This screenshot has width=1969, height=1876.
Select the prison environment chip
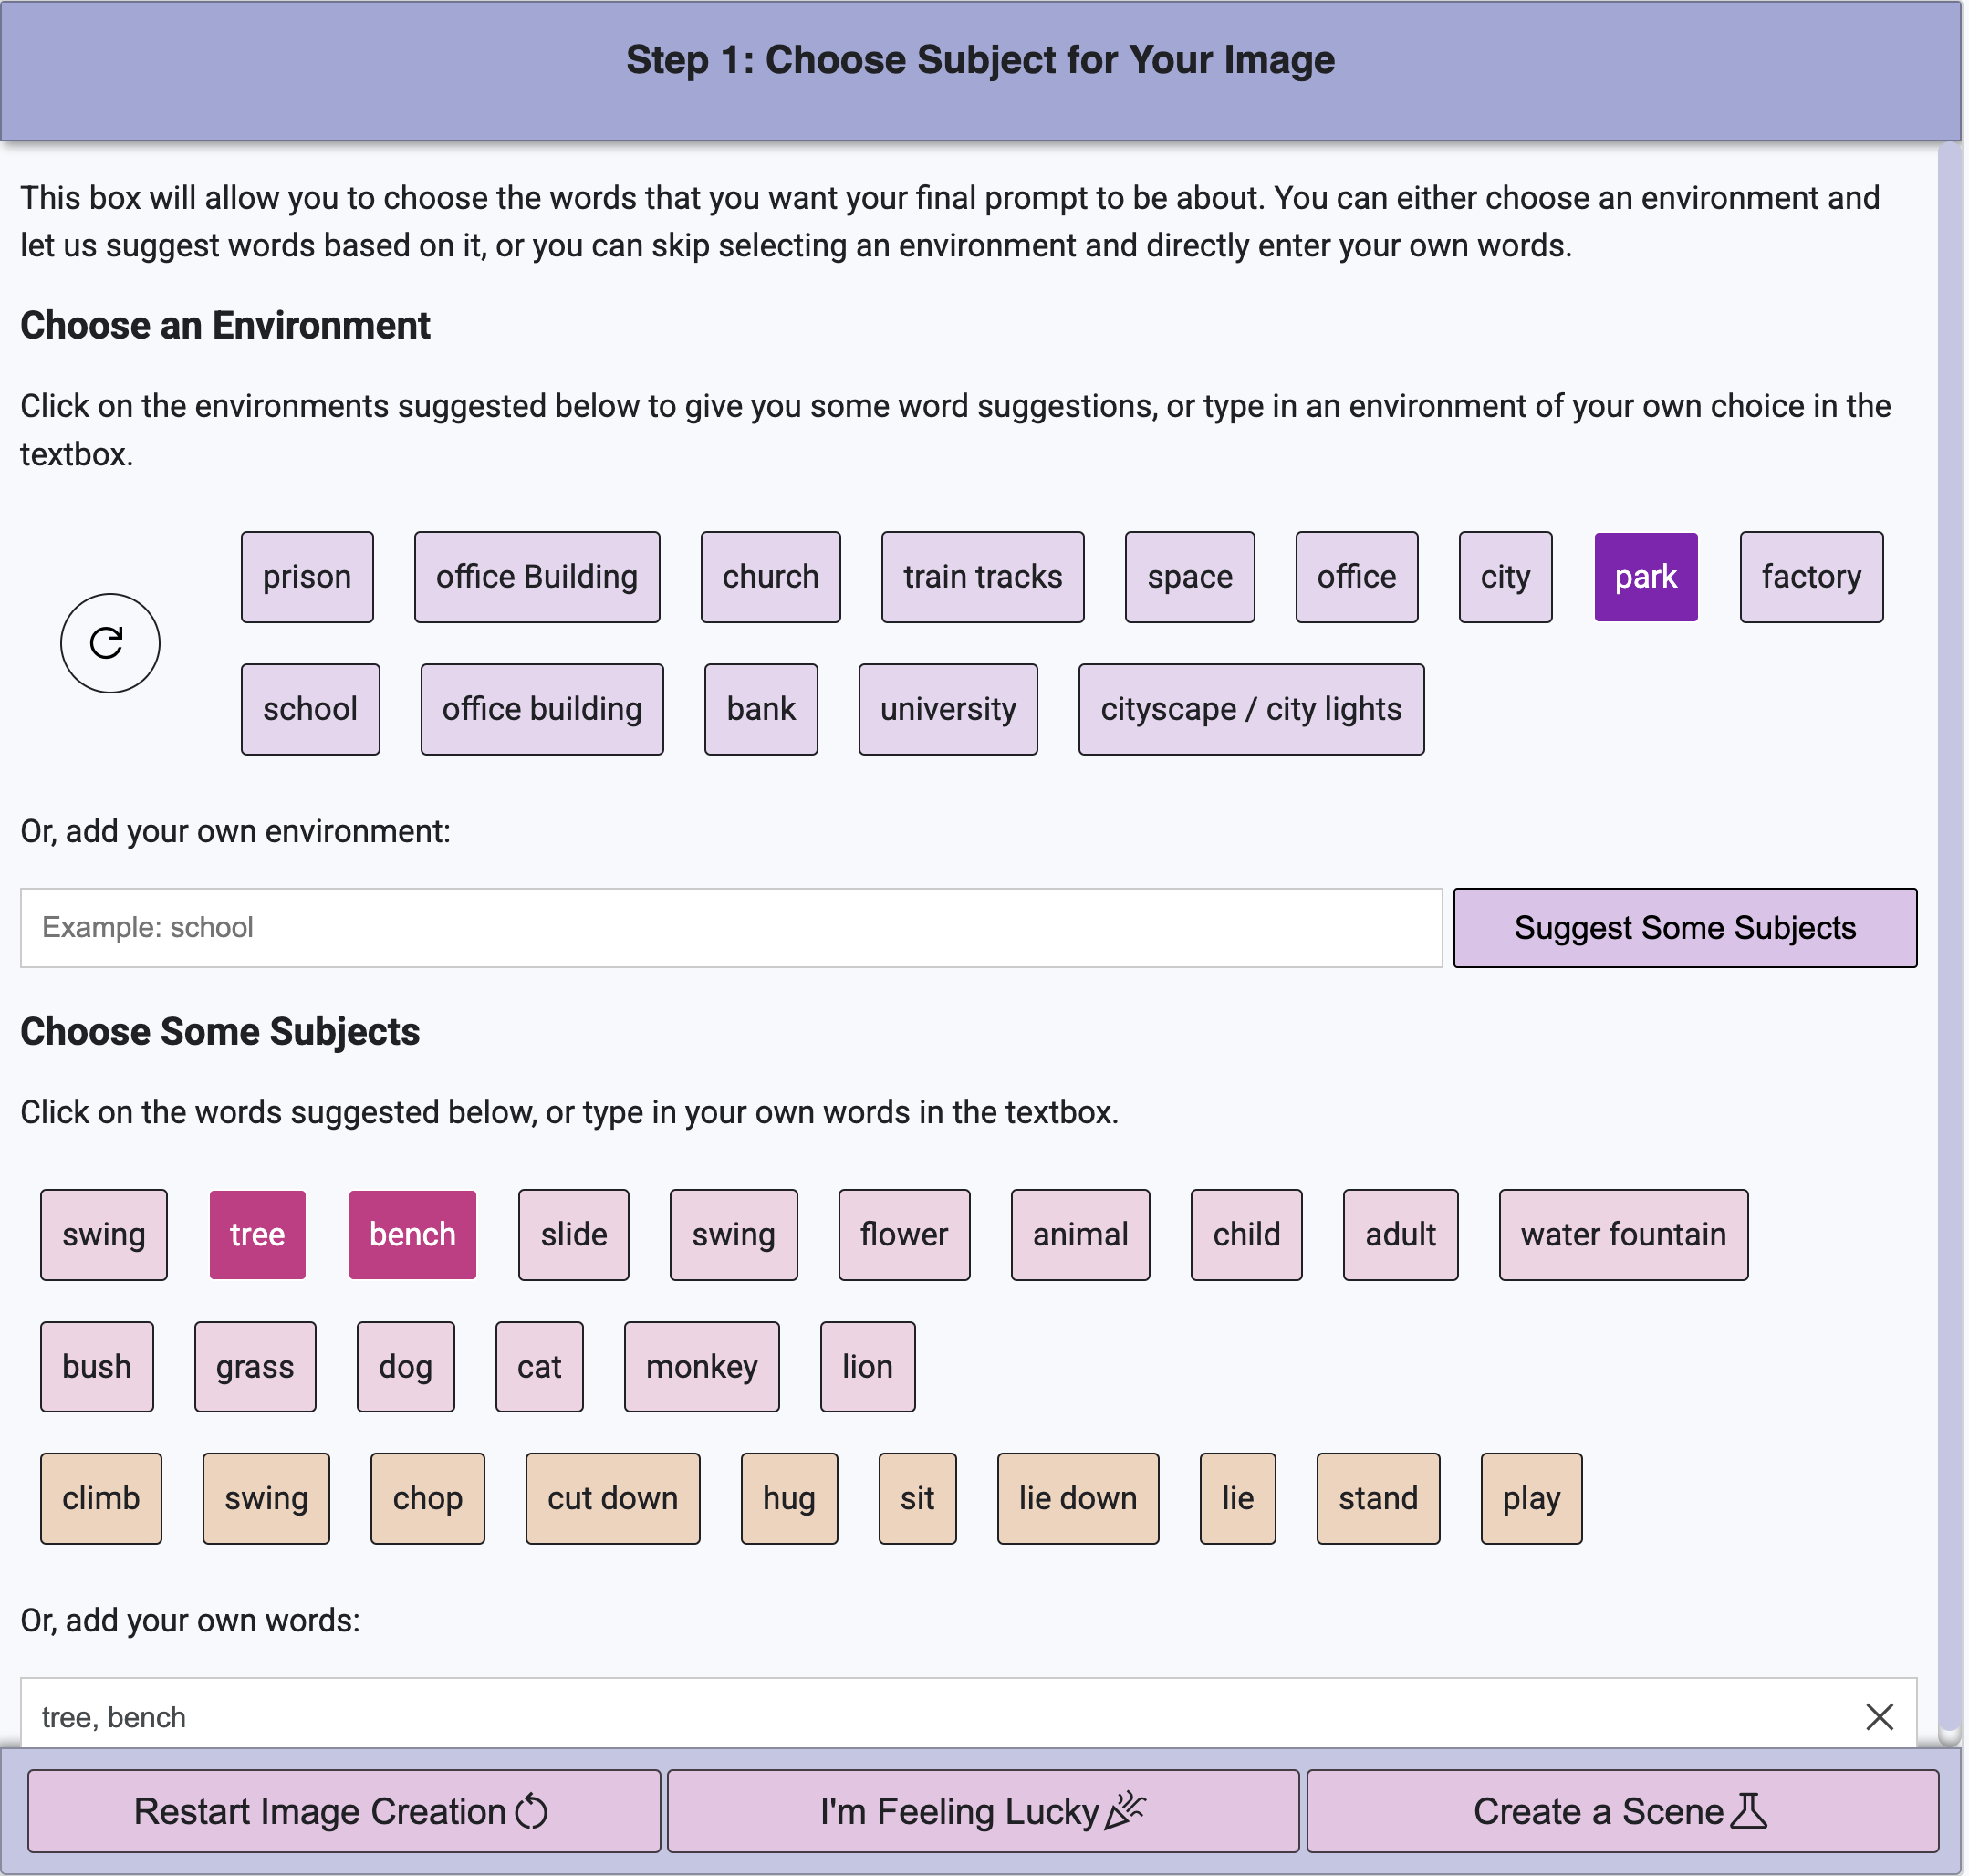(x=307, y=577)
